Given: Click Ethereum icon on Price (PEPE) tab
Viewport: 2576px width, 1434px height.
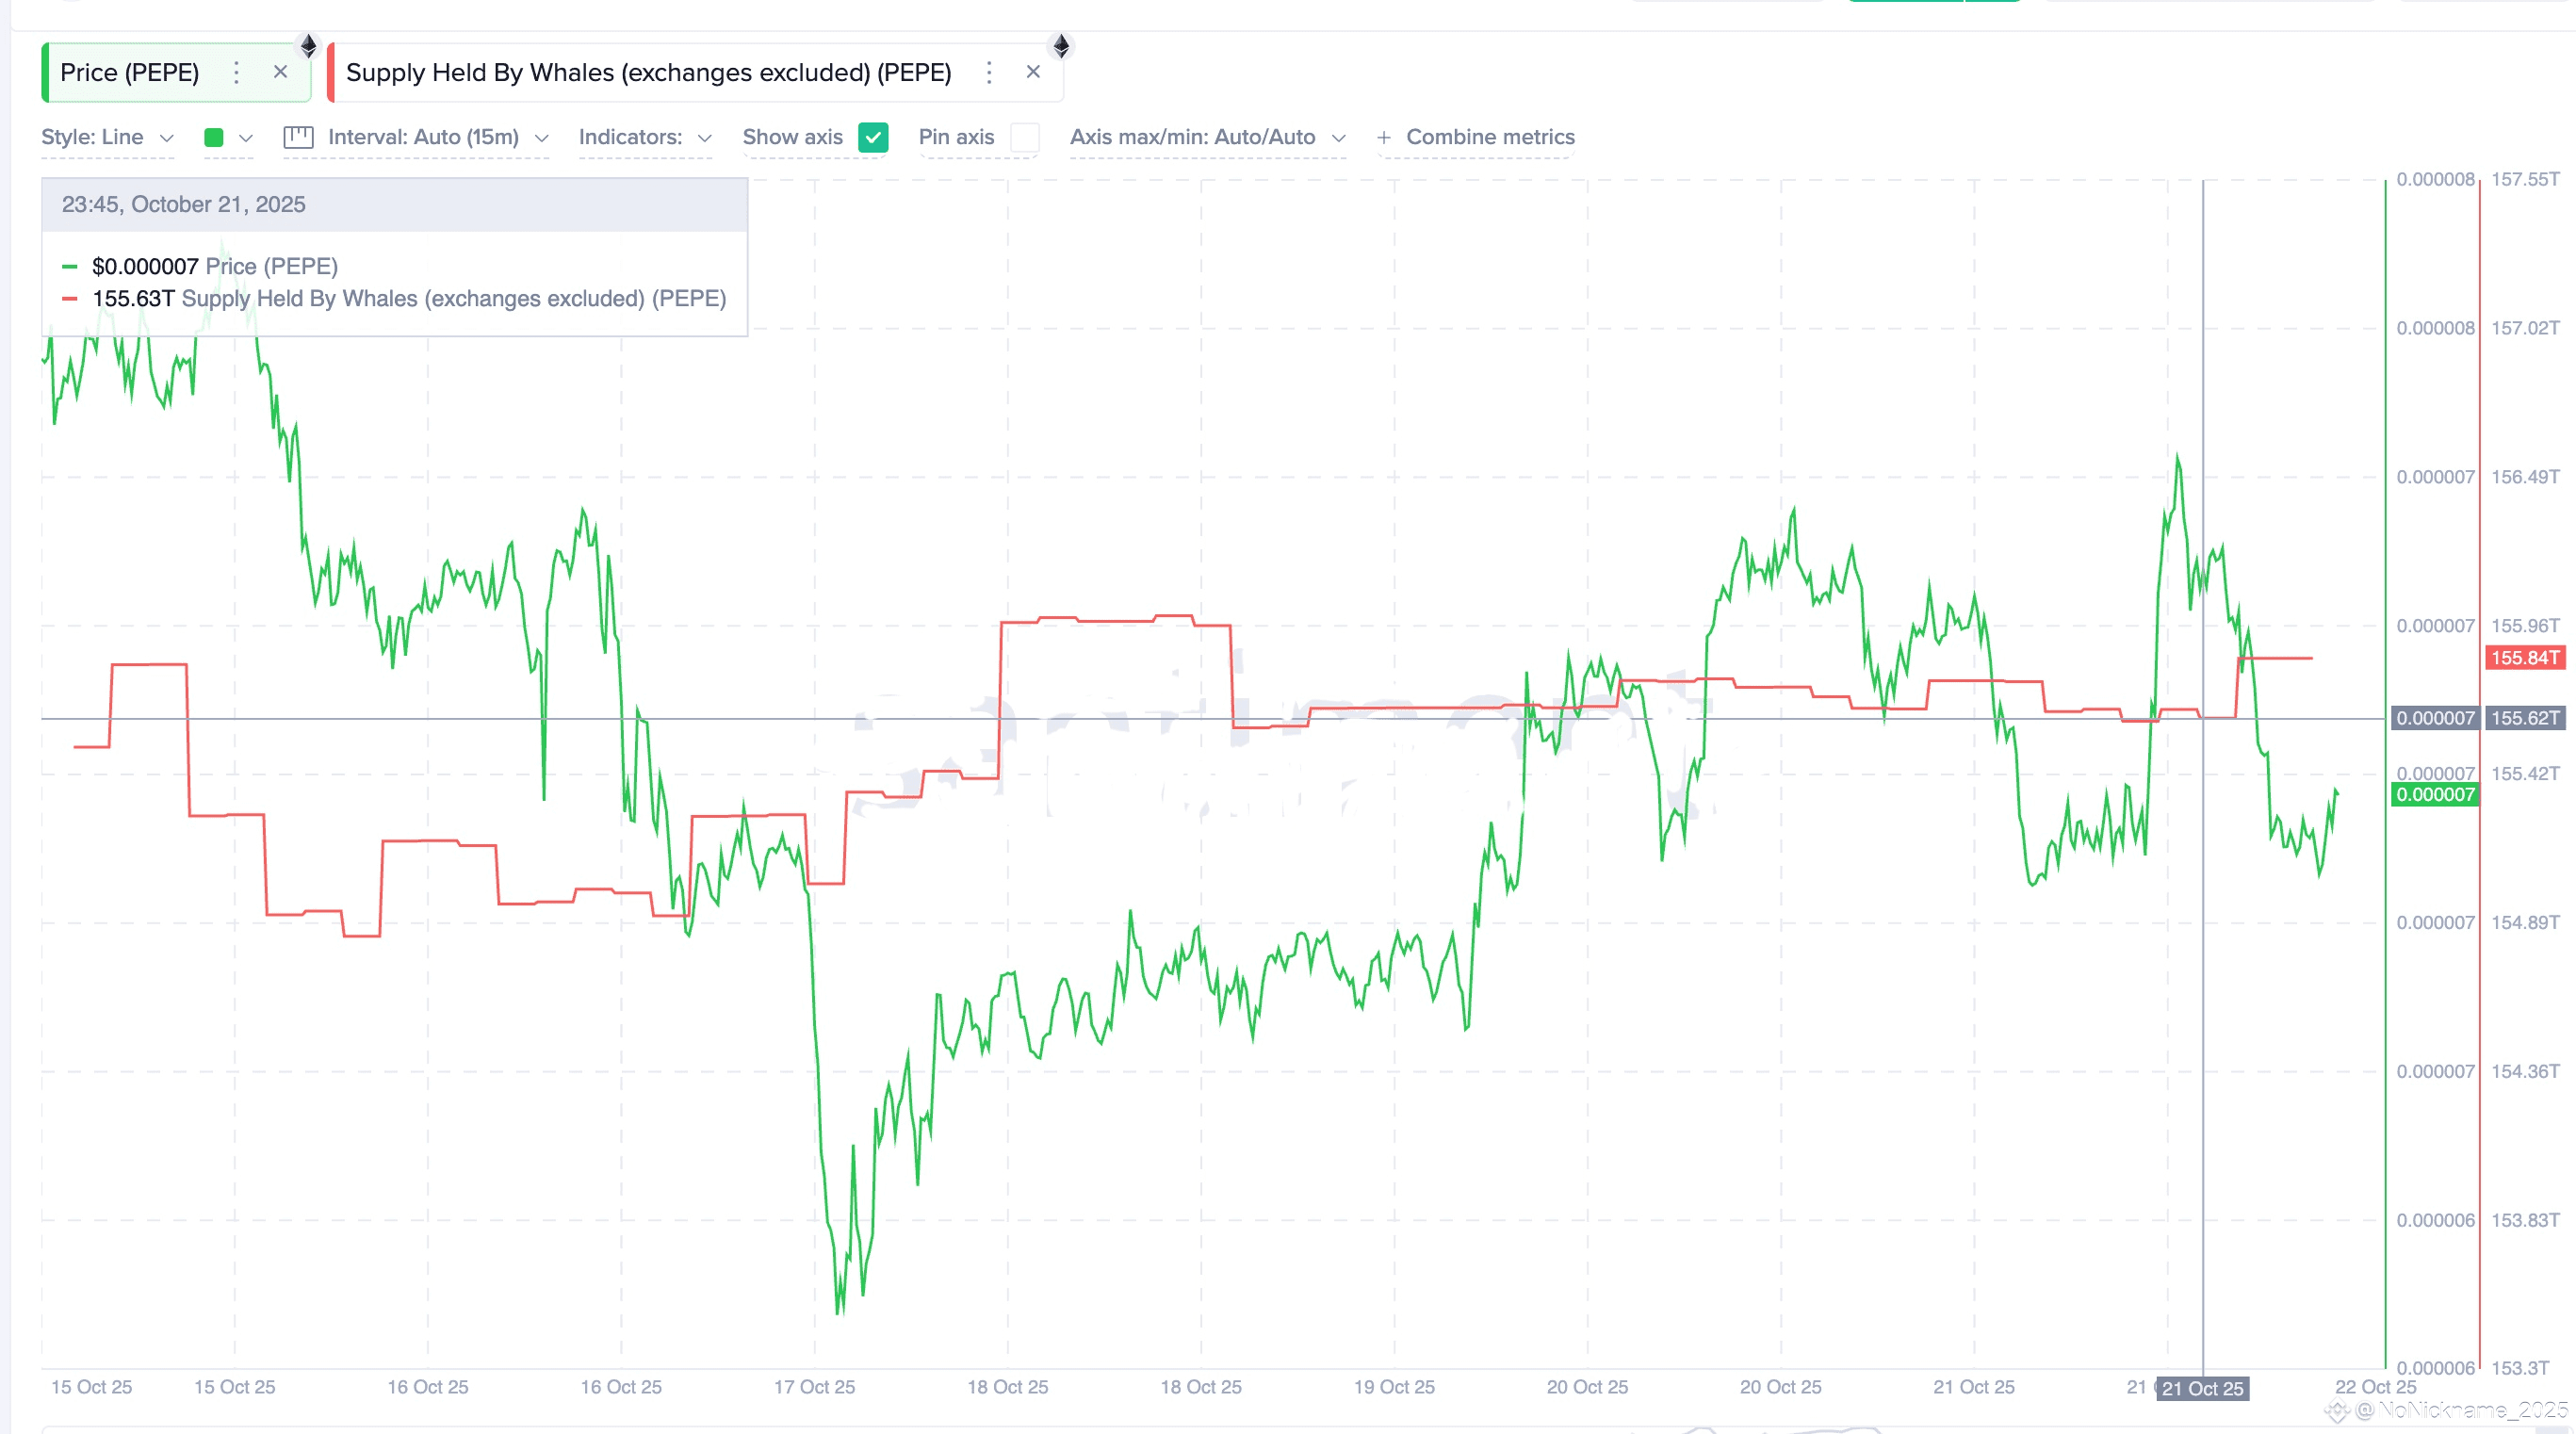Looking at the screenshot, I should [x=309, y=45].
